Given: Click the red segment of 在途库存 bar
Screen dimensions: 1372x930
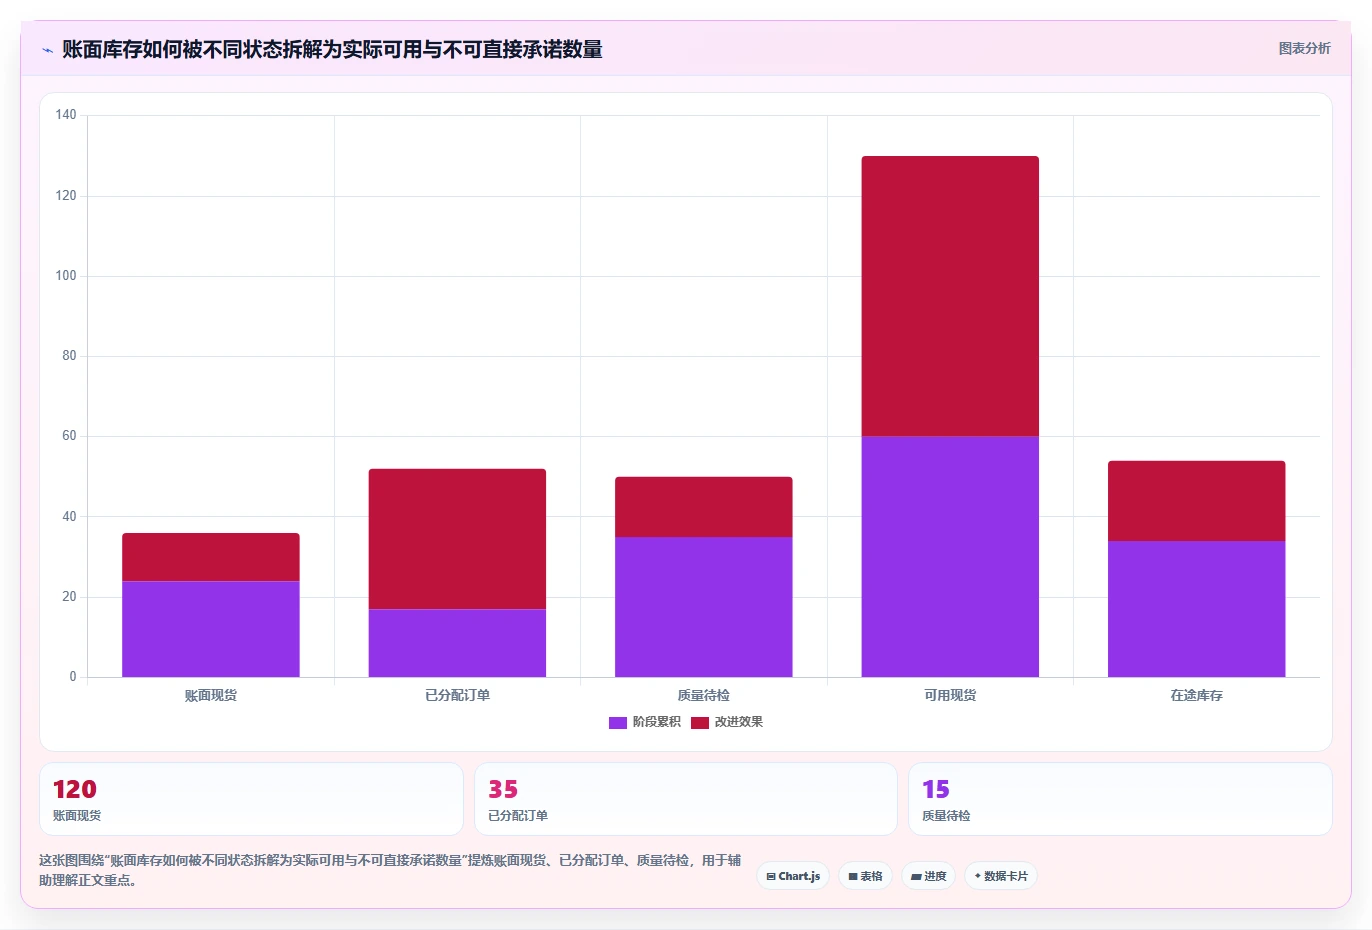Looking at the screenshot, I should pyautogui.click(x=1197, y=501).
